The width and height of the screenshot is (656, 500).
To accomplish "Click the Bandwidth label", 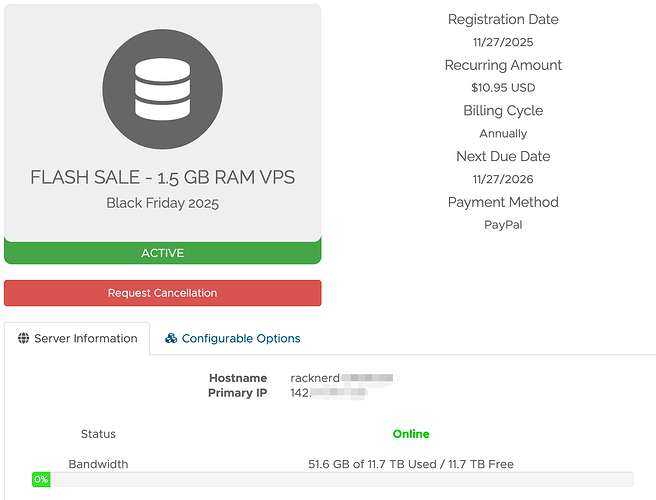I will (x=98, y=464).
